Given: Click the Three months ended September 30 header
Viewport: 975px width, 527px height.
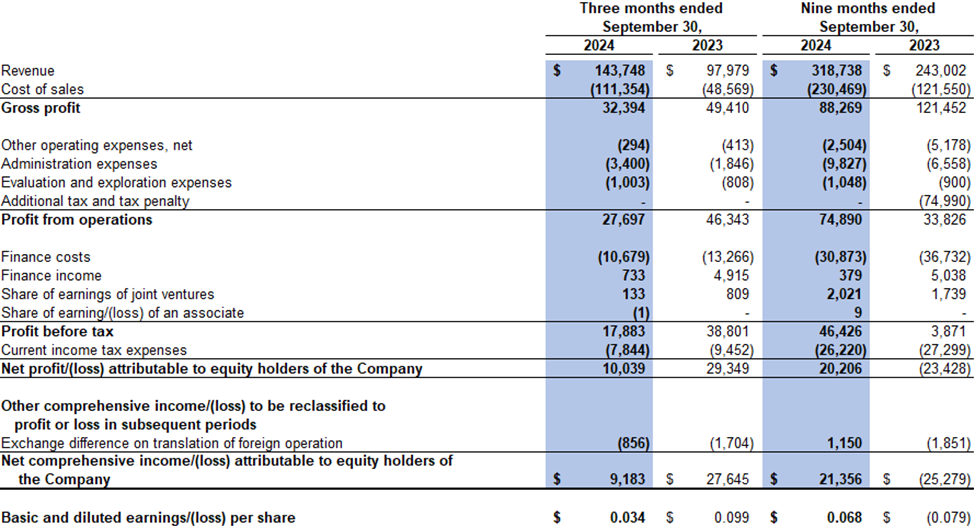Looking at the screenshot, I should pos(651,18).
